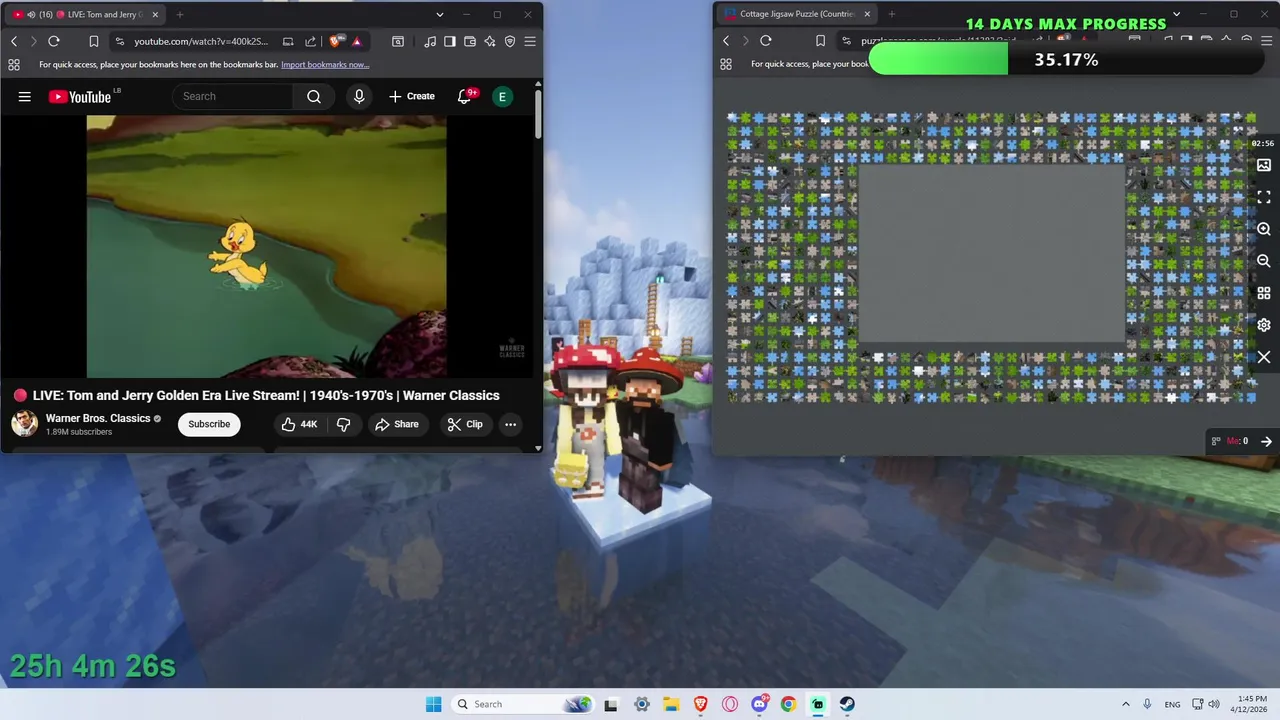Open YouTube notifications bell

tap(464, 97)
